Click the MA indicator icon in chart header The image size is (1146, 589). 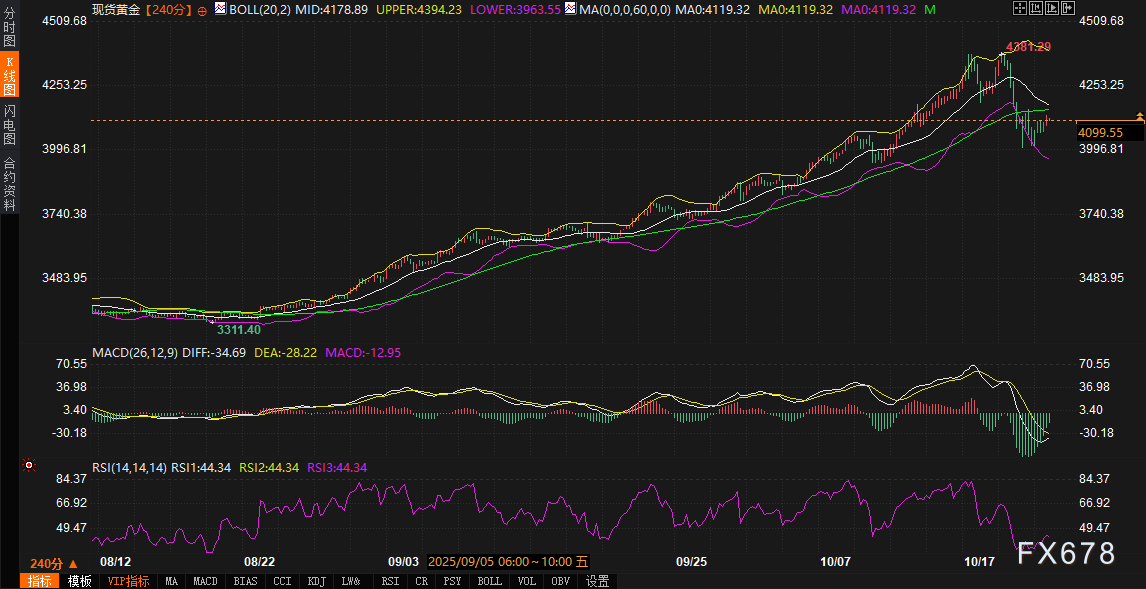570,9
